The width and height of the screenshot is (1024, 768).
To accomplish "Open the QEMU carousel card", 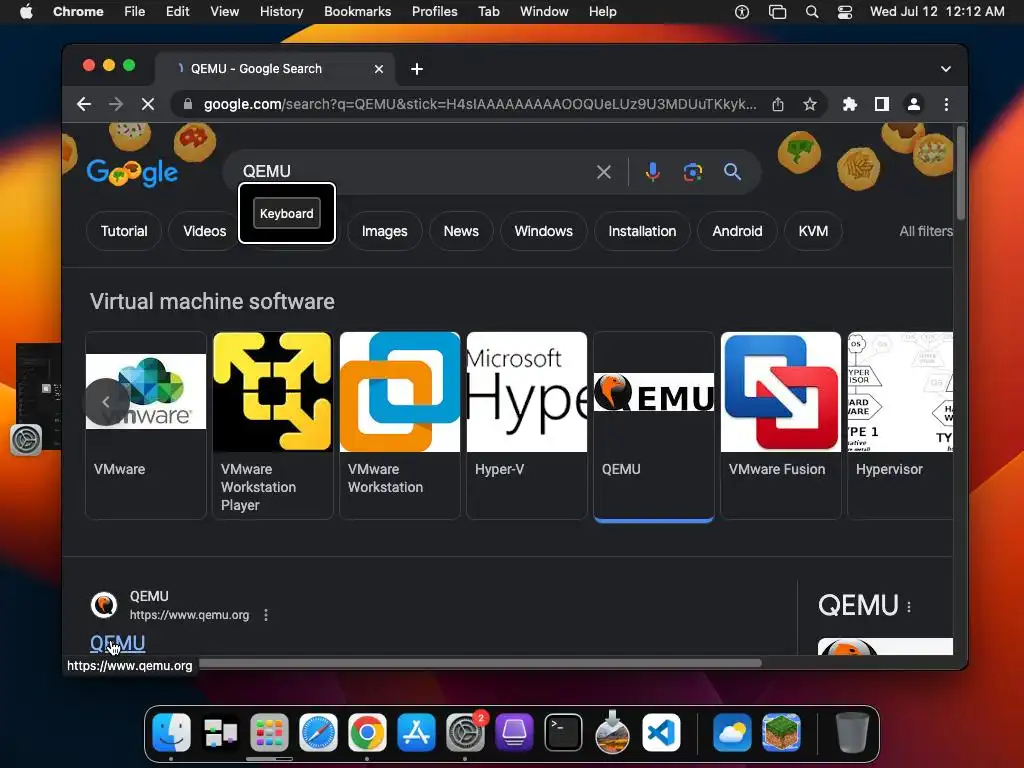I will (654, 425).
